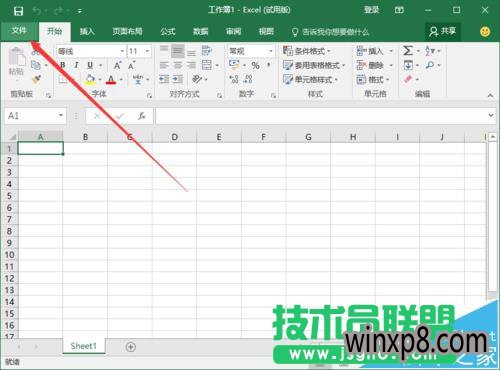Open the Ribbon Display Options icon
This screenshot has height=370, width=500.
pyautogui.click(x=399, y=10)
